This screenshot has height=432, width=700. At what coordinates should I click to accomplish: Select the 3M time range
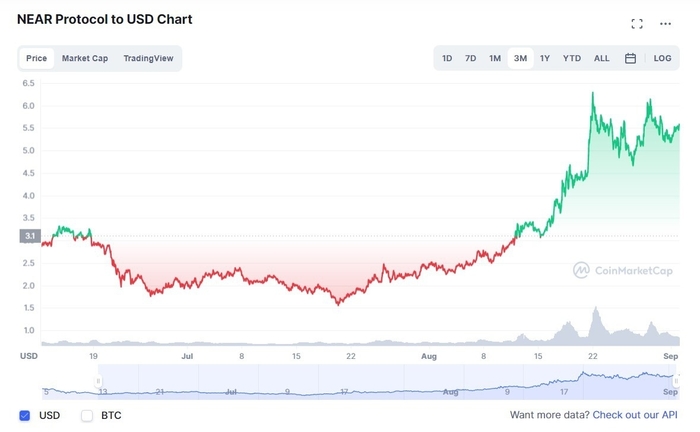(520, 58)
